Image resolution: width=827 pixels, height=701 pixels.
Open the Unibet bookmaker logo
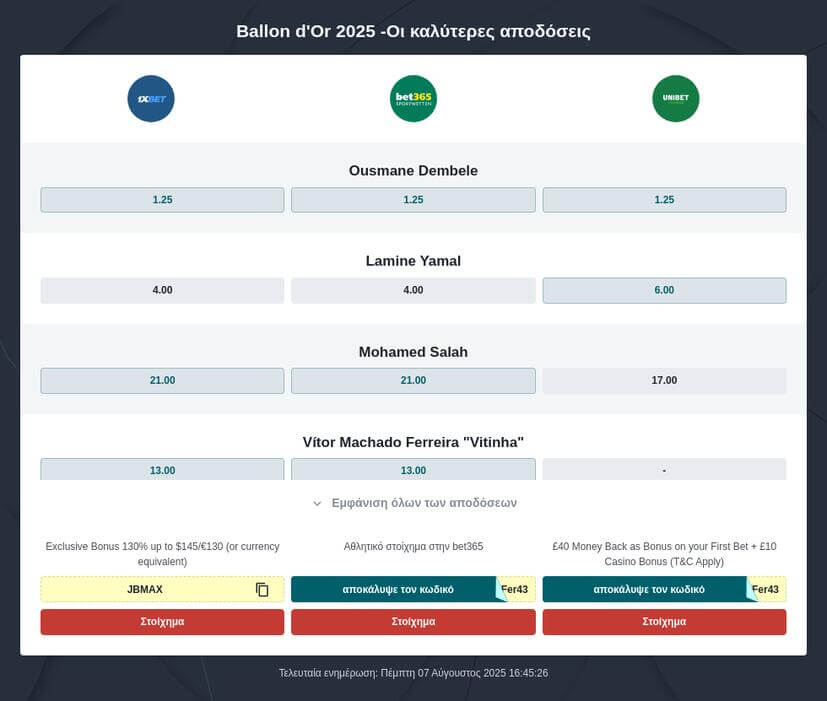[676, 99]
